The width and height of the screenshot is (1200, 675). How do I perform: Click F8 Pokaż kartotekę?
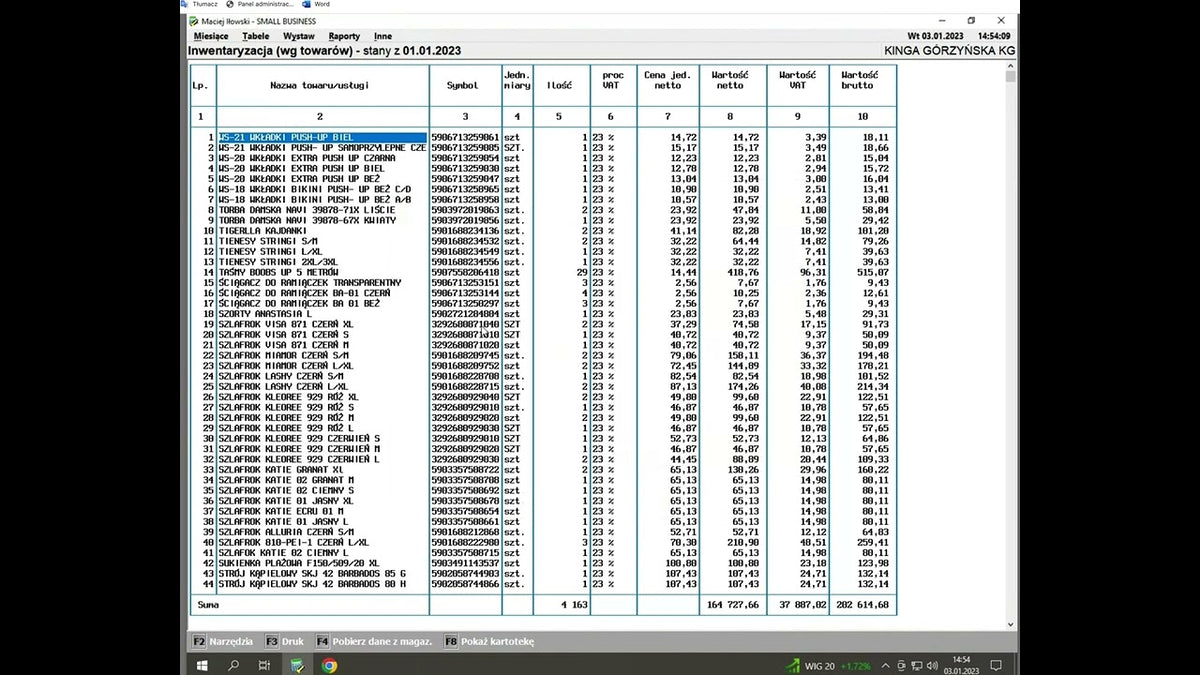[490, 641]
